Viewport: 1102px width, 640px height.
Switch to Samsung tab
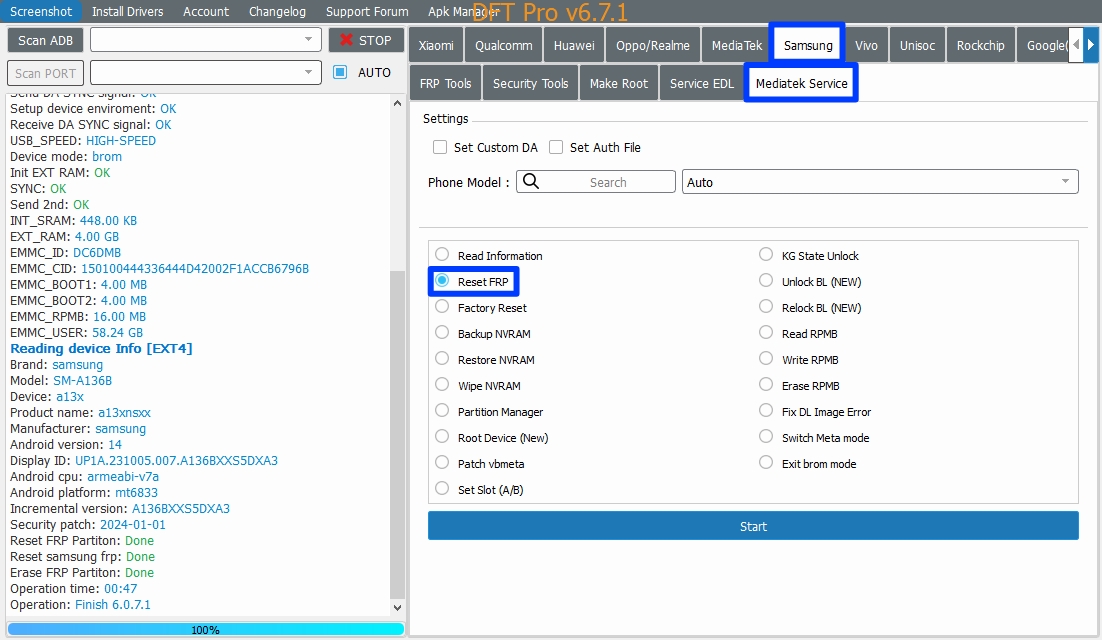pyautogui.click(x=808, y=45)
